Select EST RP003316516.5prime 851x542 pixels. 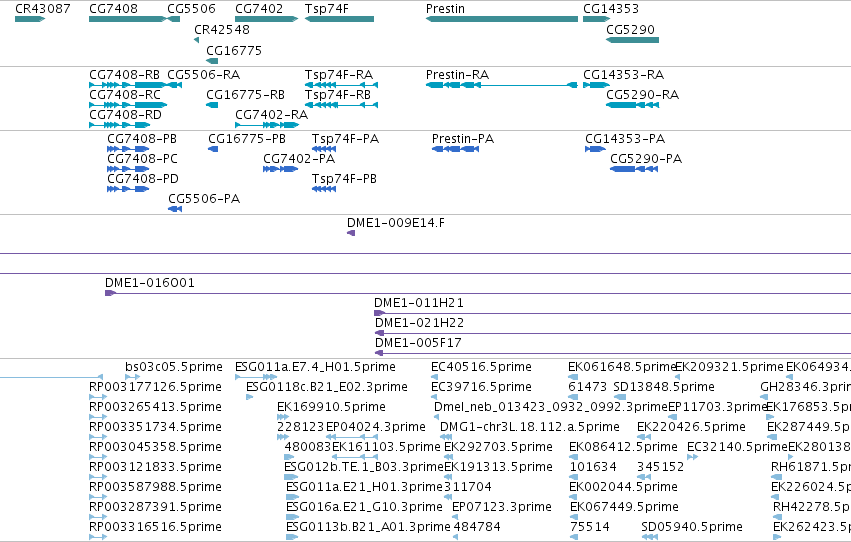(98, 537)
